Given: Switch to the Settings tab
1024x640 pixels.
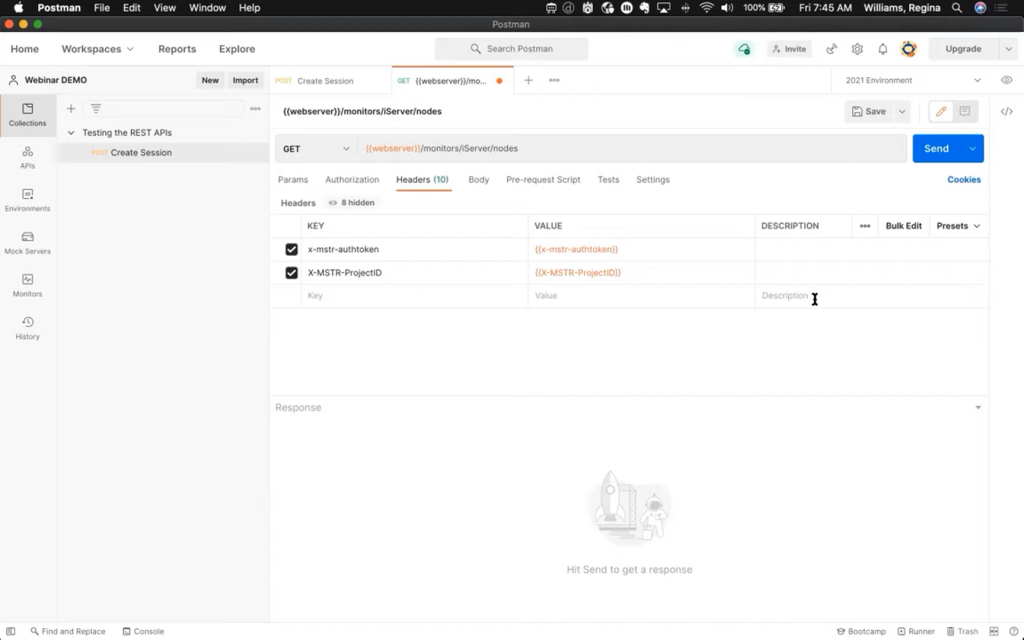Looking at the screenshot, I should coord(652,180).
